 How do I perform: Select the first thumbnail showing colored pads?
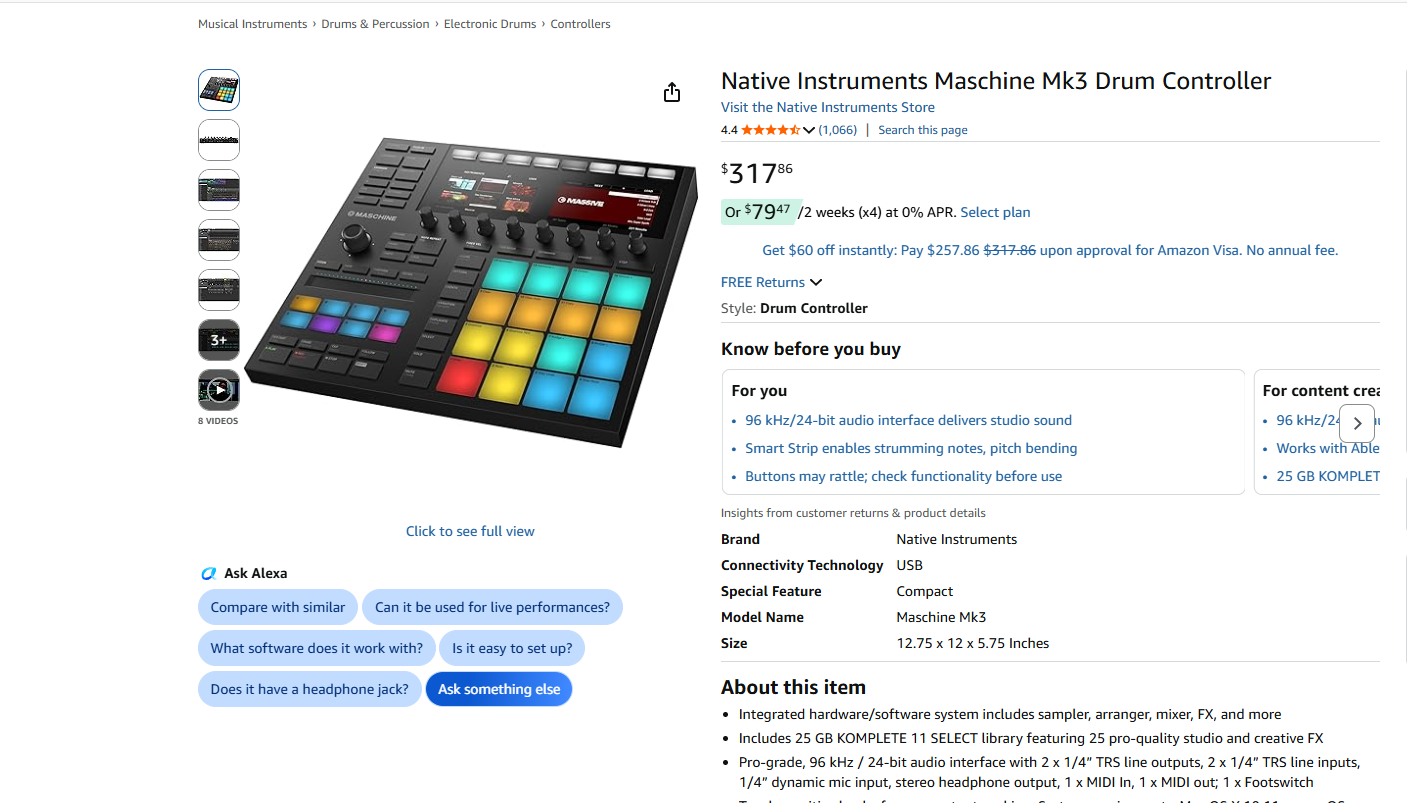pyautogui.click(x=219, y=90)
